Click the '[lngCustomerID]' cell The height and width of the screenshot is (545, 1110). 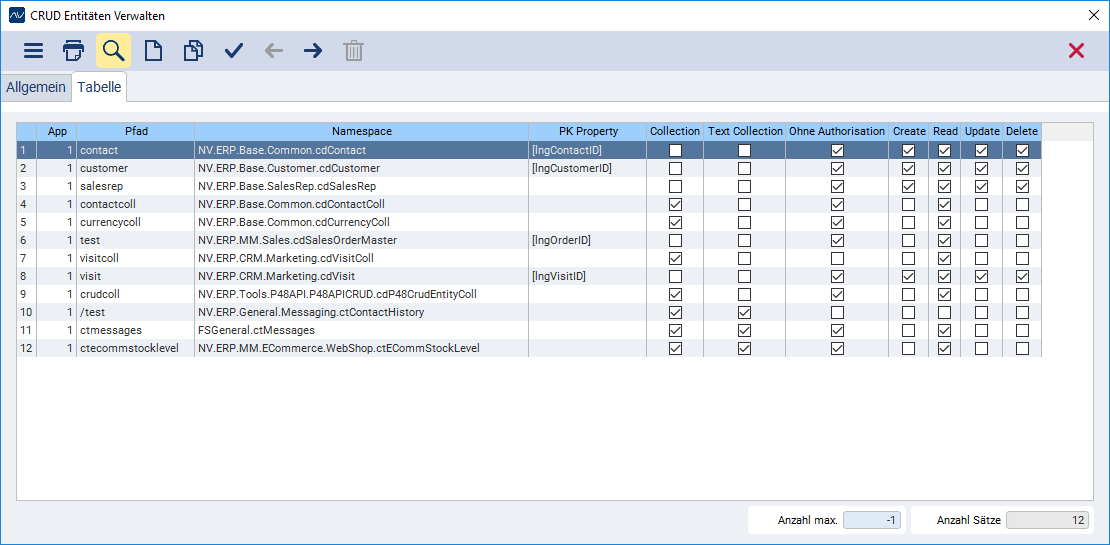point(587,168)
